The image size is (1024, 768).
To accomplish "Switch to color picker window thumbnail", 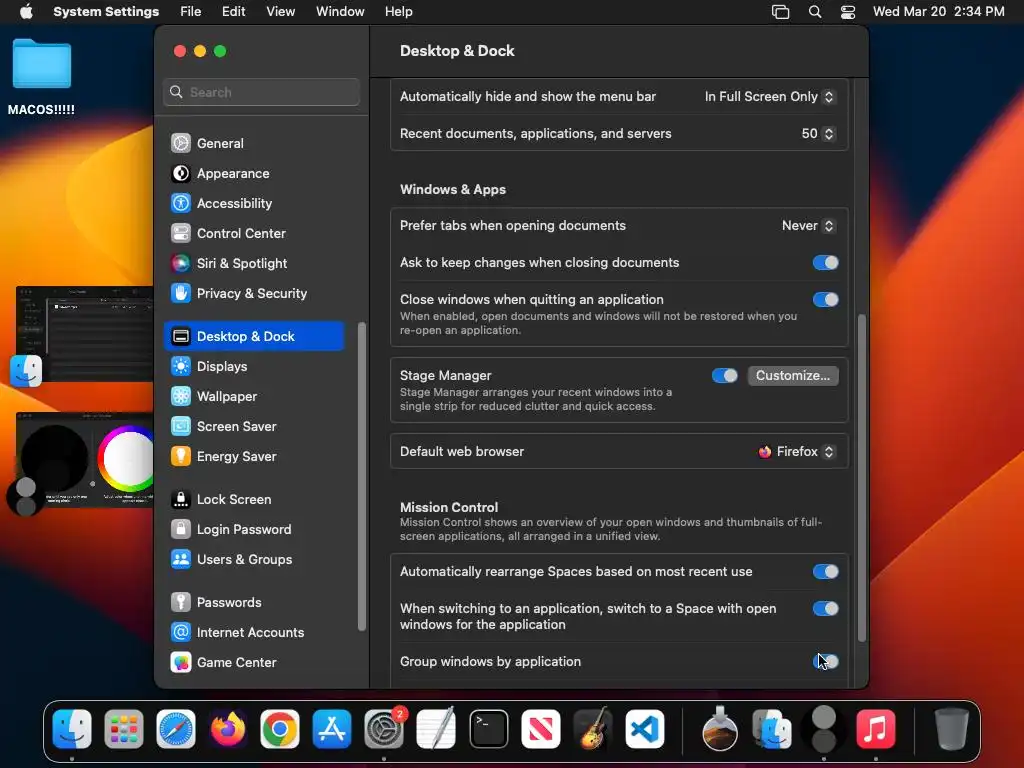I will [84, 460].
